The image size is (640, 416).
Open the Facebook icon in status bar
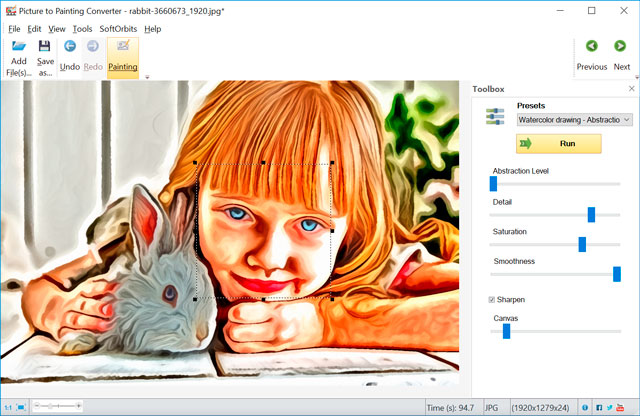pyautogui.click(x=599, y=407)
